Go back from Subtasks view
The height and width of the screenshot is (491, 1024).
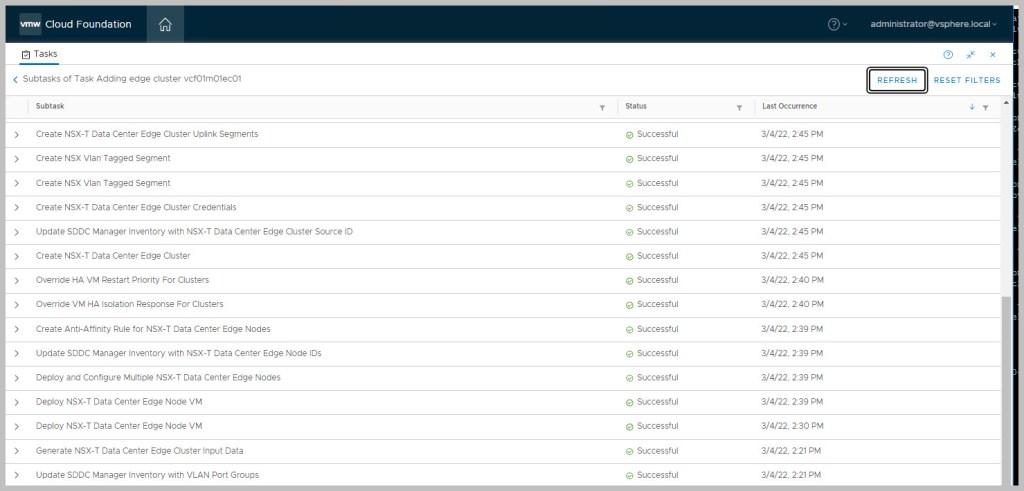(15, 80)
